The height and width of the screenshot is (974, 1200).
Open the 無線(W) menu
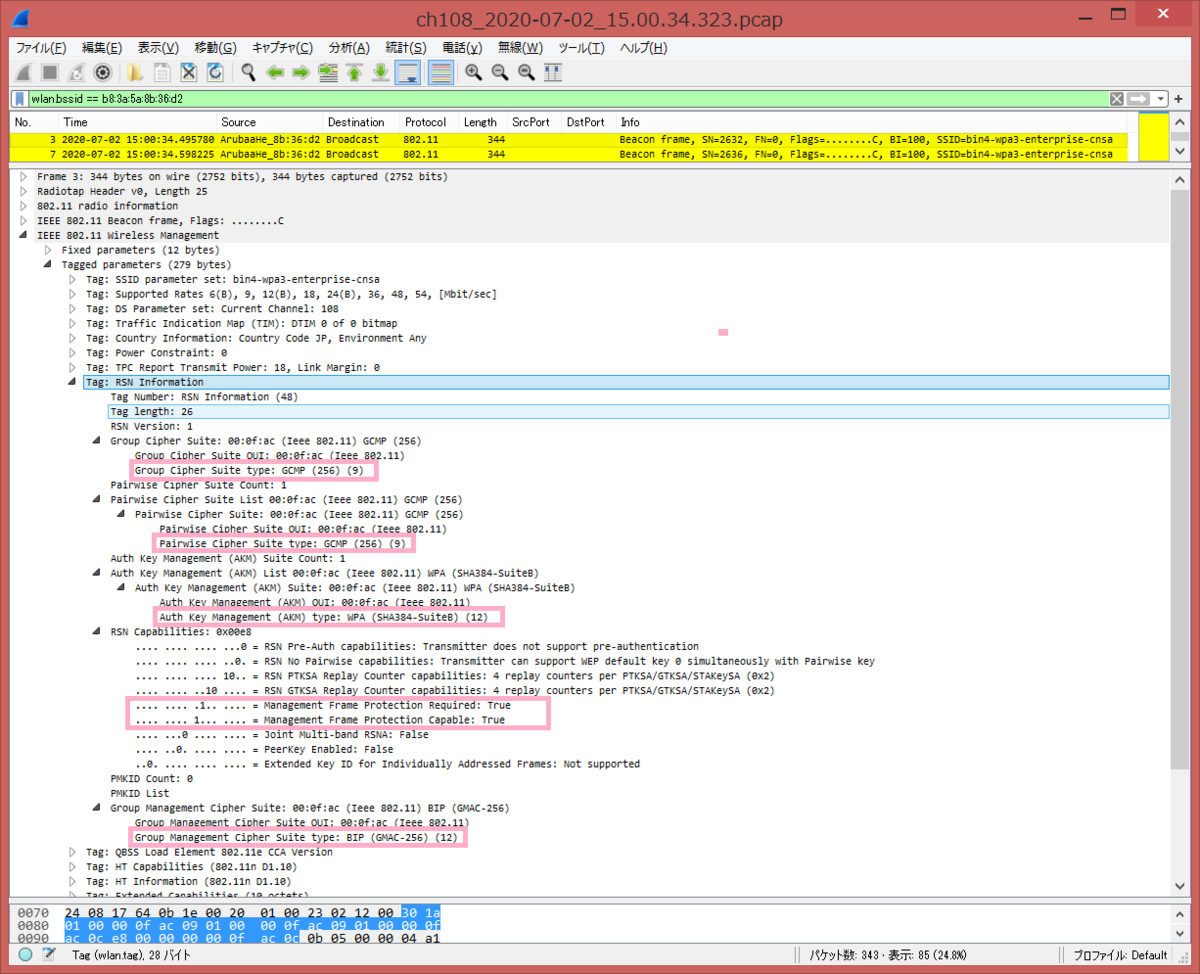pos(520,48)
